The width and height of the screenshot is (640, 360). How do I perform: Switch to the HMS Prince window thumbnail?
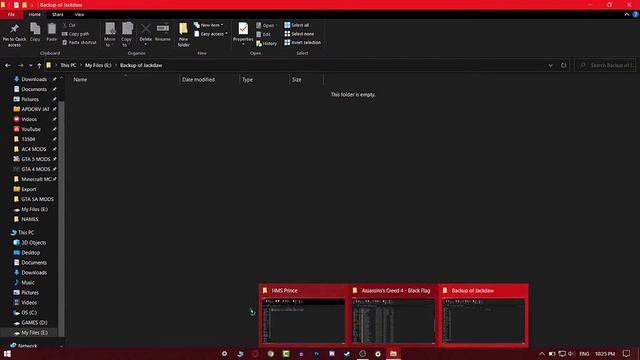[x=303, y=315]
